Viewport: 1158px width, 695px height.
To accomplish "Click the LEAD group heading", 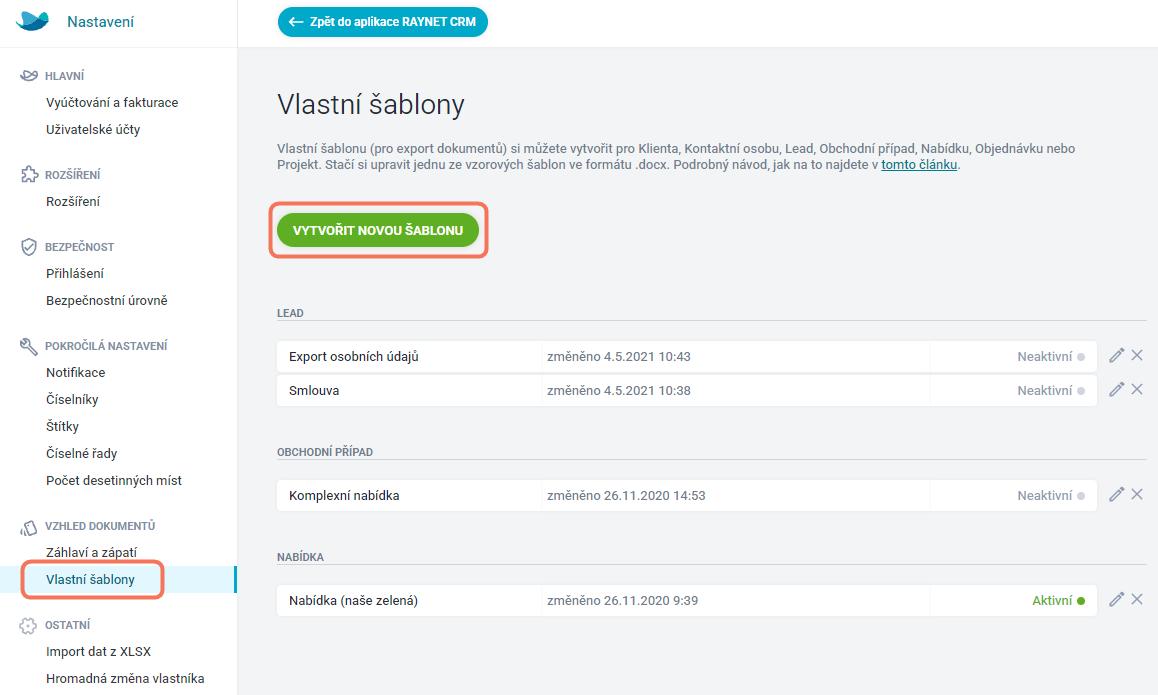I will click(290, 313).
